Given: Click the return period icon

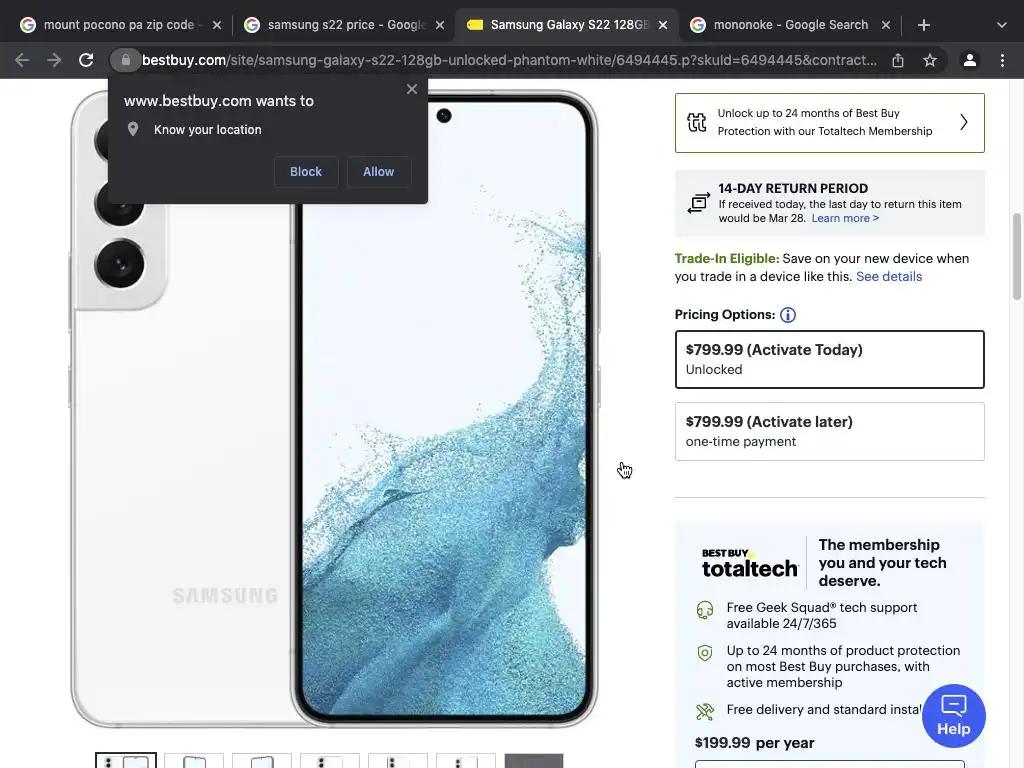Looking at the screenshot, I should click(698, 202).
